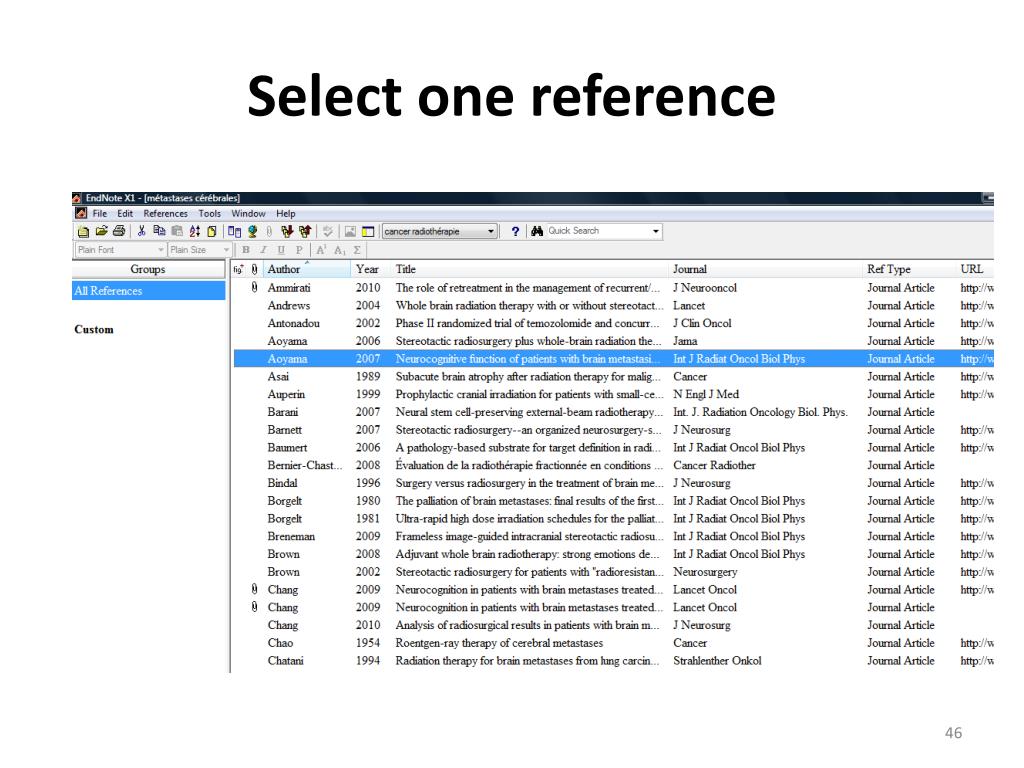Sort by the Journal column header
Viewport: 1024px width, 768px height.
coord(765,269)
